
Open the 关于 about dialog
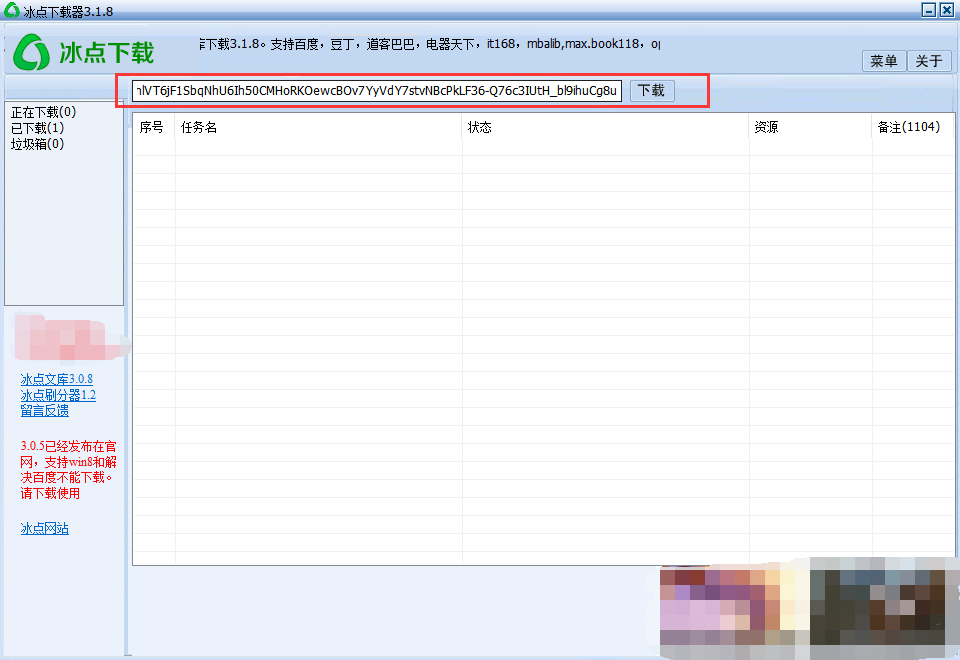pyautogui.click(x=929, y=61)
